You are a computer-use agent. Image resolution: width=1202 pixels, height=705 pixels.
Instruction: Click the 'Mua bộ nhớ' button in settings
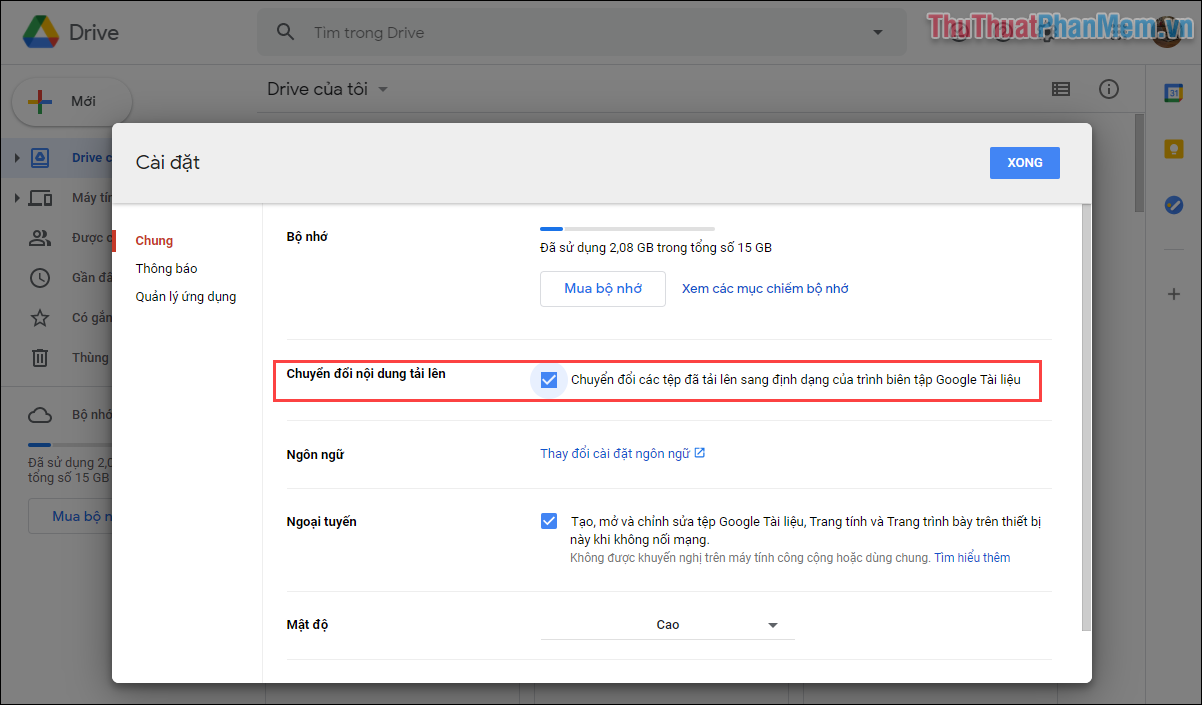(x=603, y=288)
